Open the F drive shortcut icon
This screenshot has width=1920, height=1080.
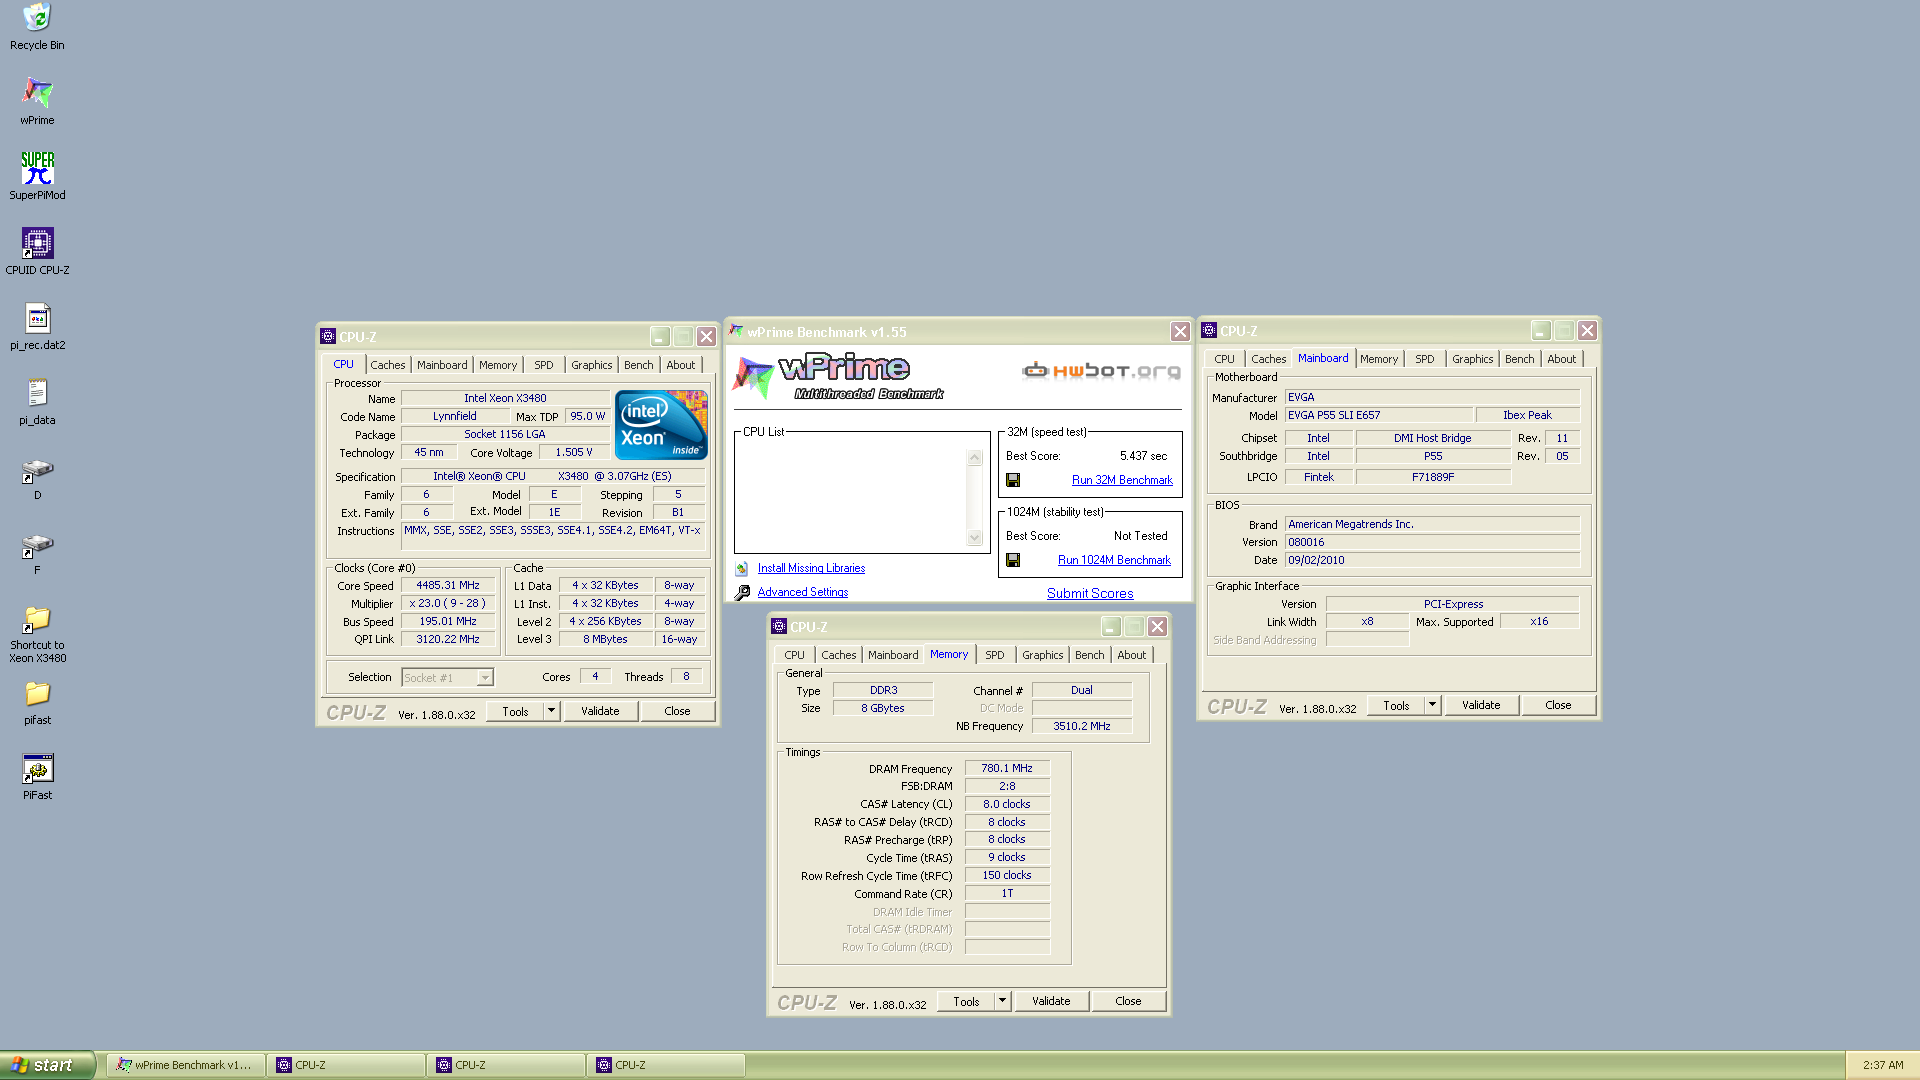coord(37,545)
